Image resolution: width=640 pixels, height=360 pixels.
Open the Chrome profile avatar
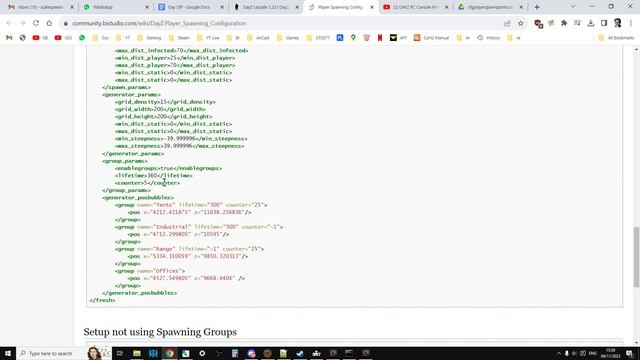(618, 23)
